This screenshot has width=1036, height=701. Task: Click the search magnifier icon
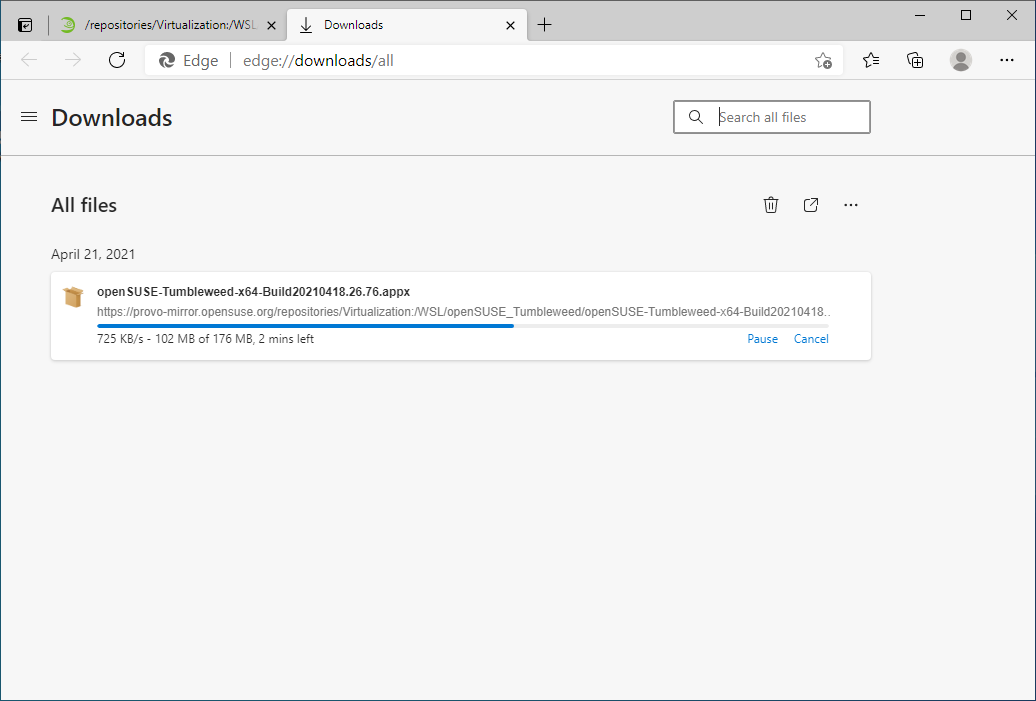(696, 117)
